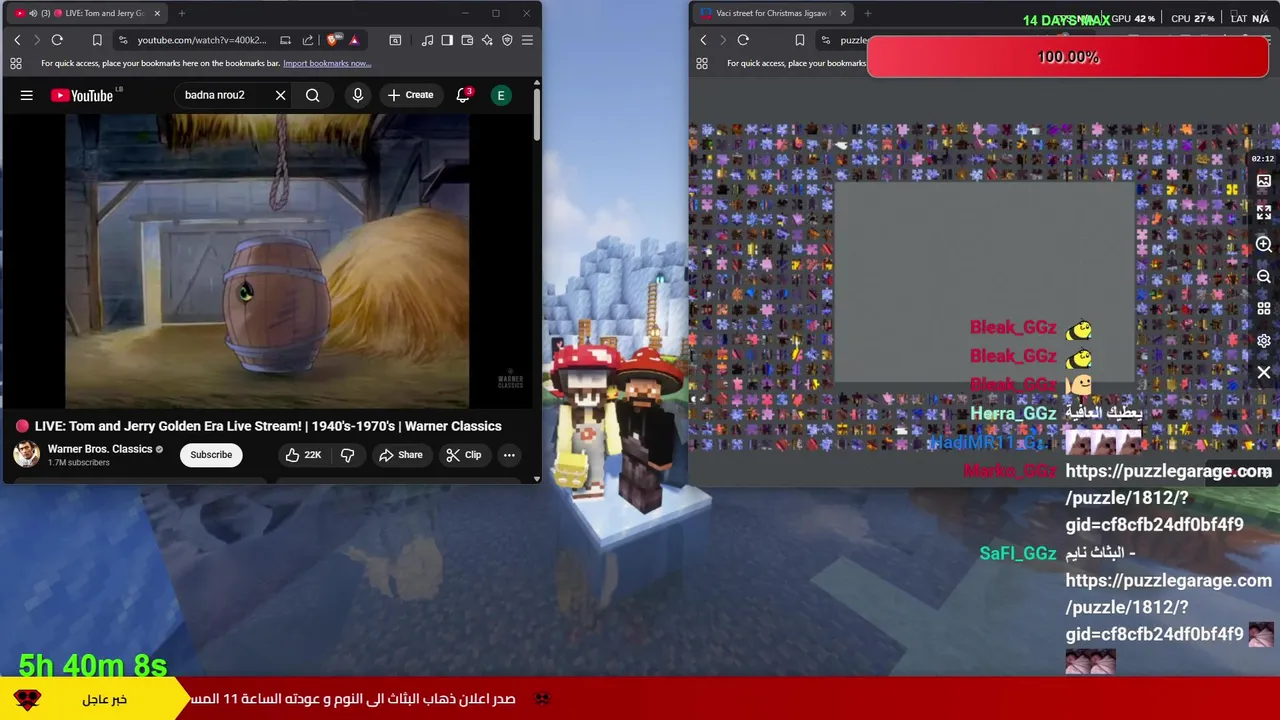Go back in the YouTube browser window
Viewport: 1280px width, 720px height.
pyautogui.click(x=17, y=40)
